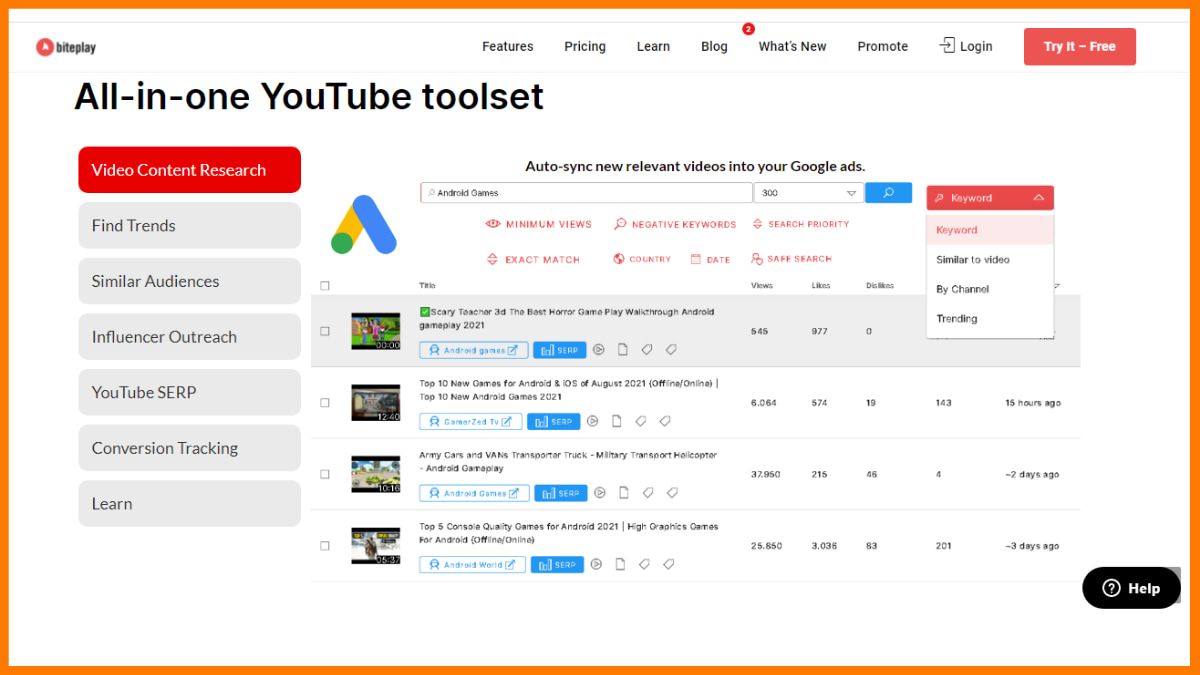Click document icon in Top 10 New Games row
The width and height of the screenshot is (1200, 675).
tap(617, 422)
